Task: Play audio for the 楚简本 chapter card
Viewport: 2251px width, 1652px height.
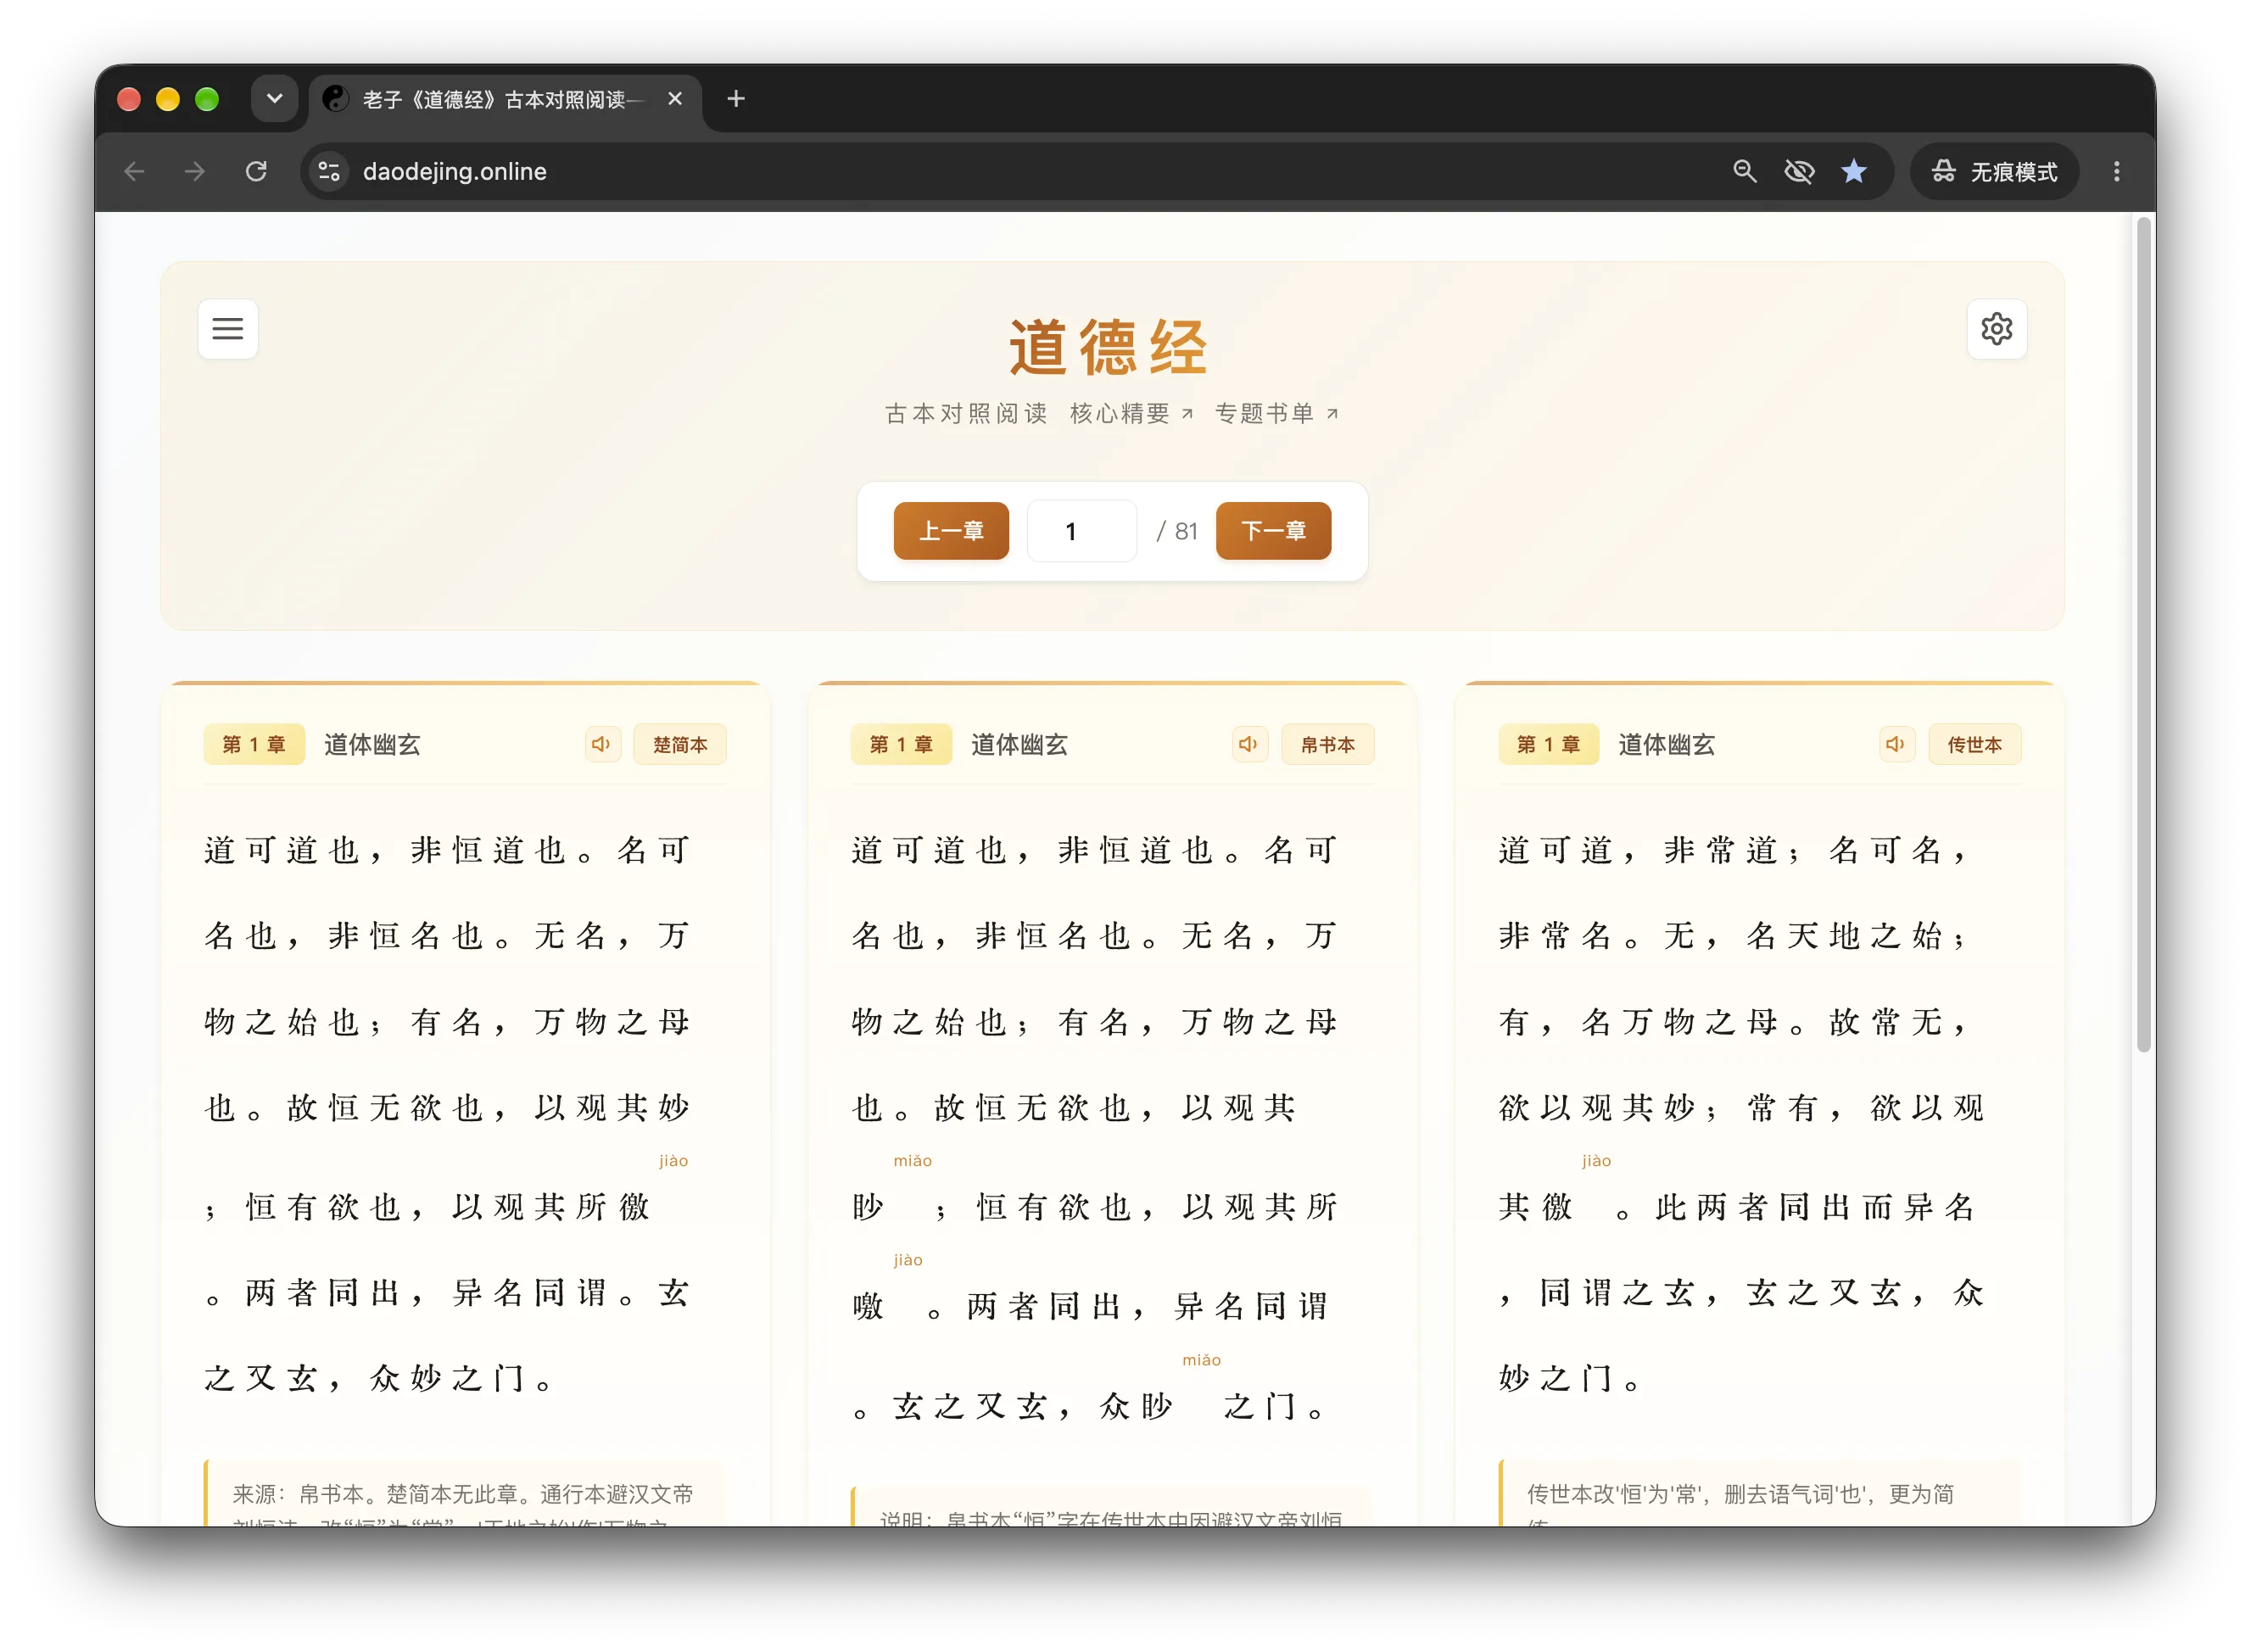Action: (601, 744)
